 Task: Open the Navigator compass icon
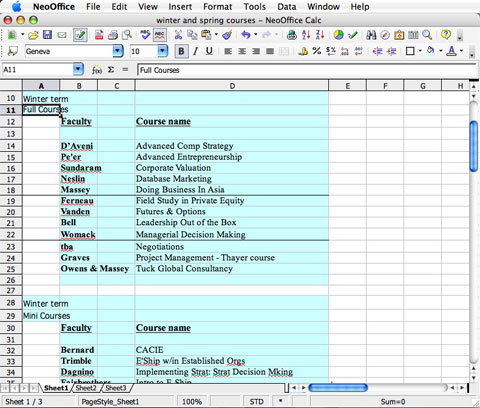tap(385, 35)
